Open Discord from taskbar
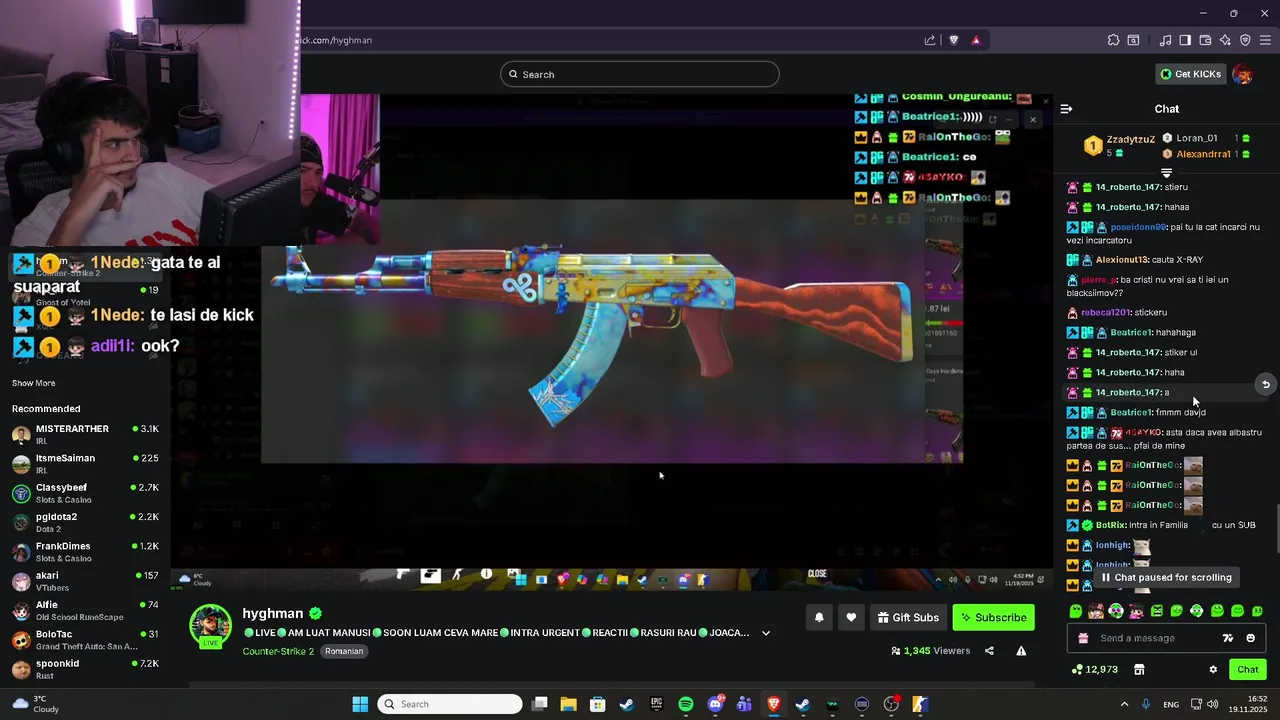Viewport: 1280px width, 720px height. 715,704
